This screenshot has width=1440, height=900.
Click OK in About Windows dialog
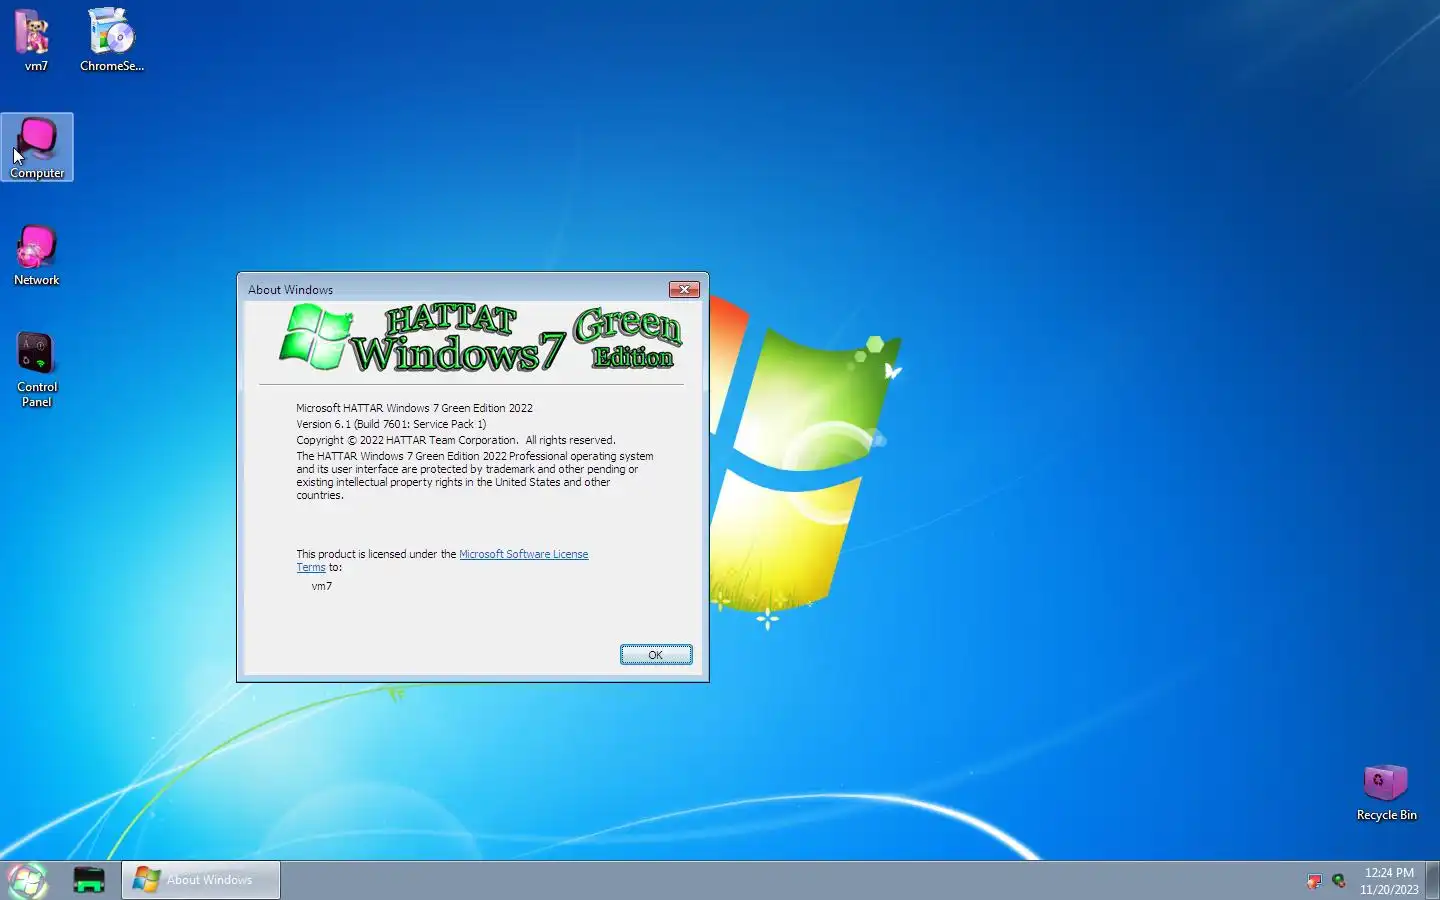click(656, 655)
